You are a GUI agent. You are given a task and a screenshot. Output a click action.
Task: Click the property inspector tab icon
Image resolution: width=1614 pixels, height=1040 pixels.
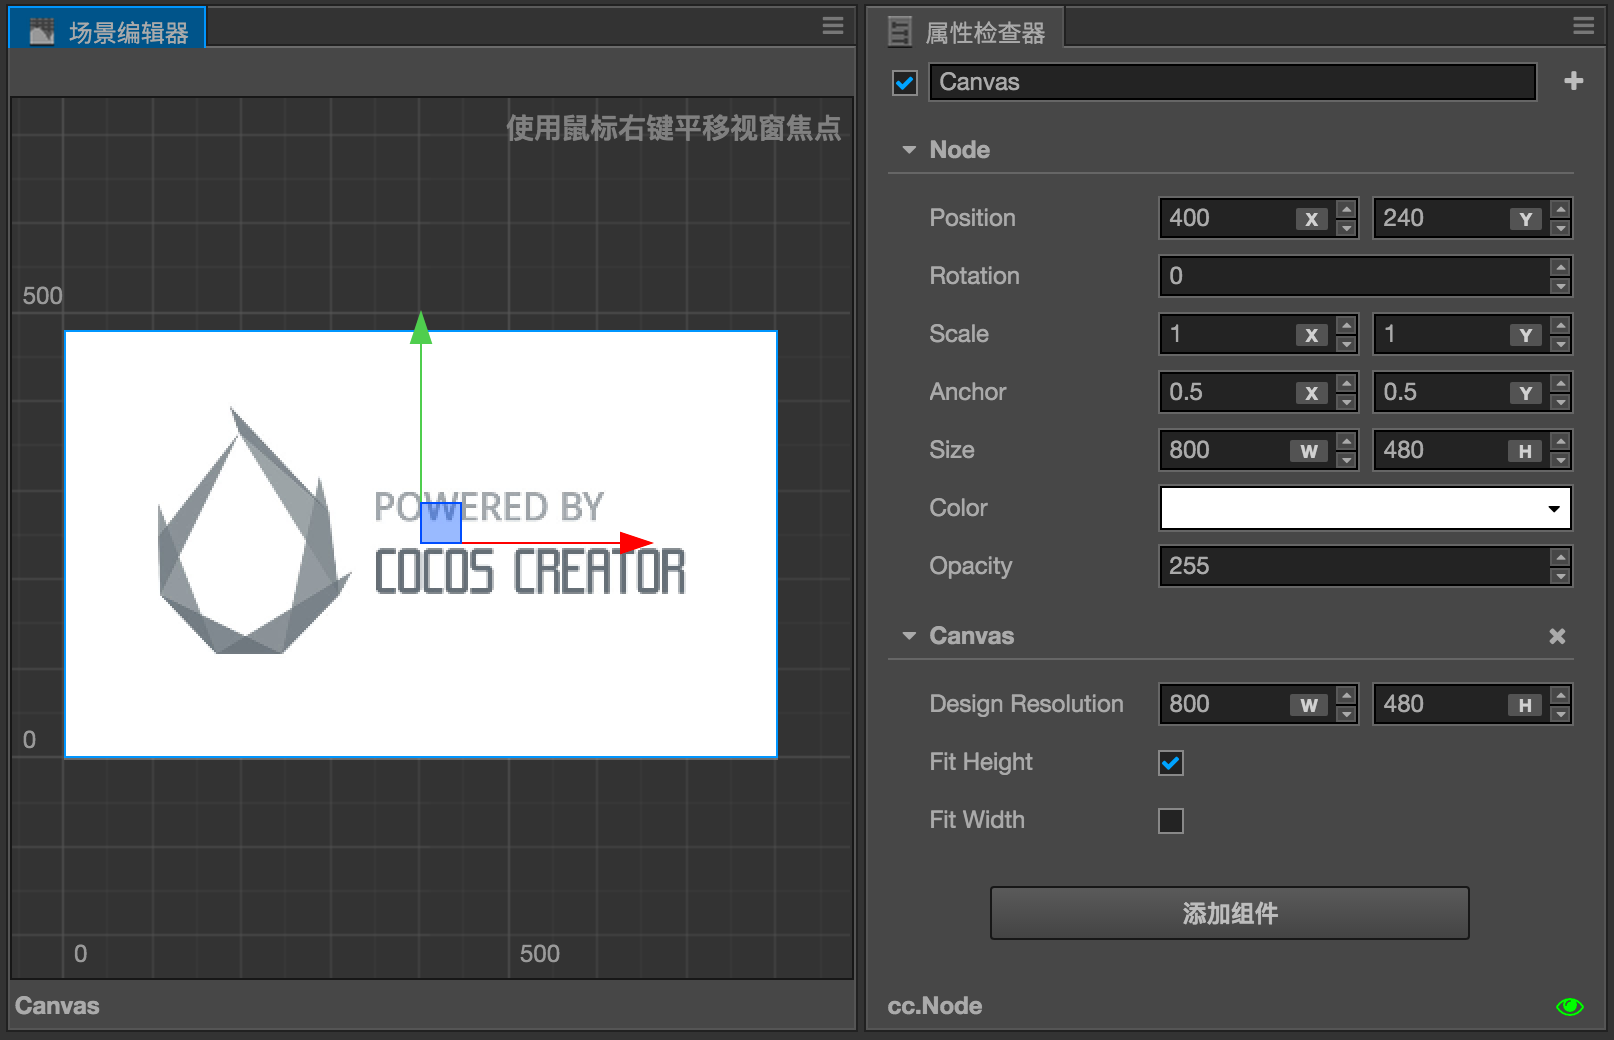(900, 32)
